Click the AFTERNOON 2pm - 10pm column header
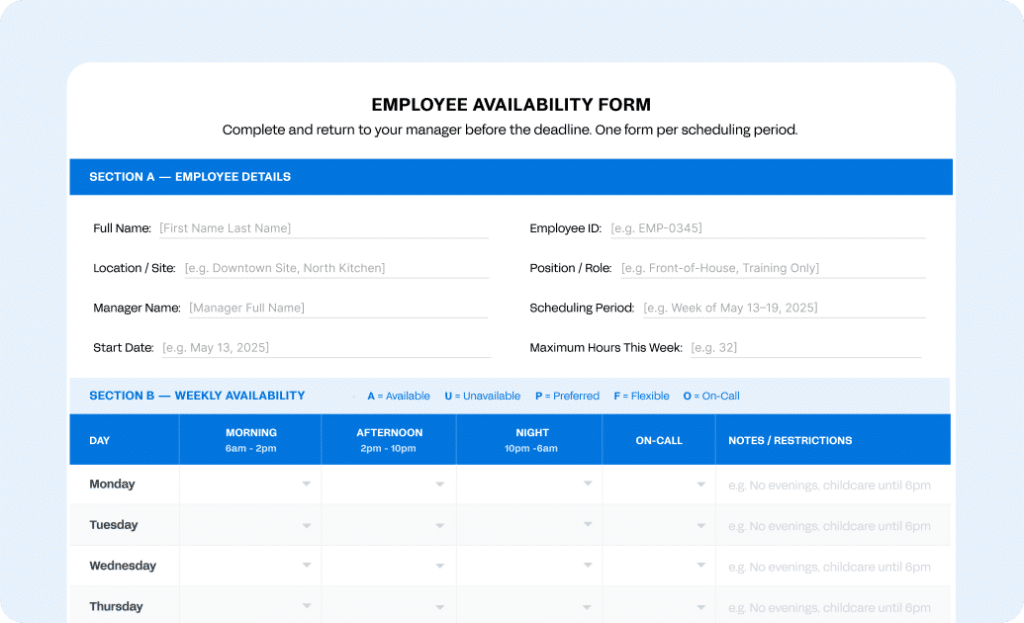This screenshot has height=623, width=1024. pos(389,439)
